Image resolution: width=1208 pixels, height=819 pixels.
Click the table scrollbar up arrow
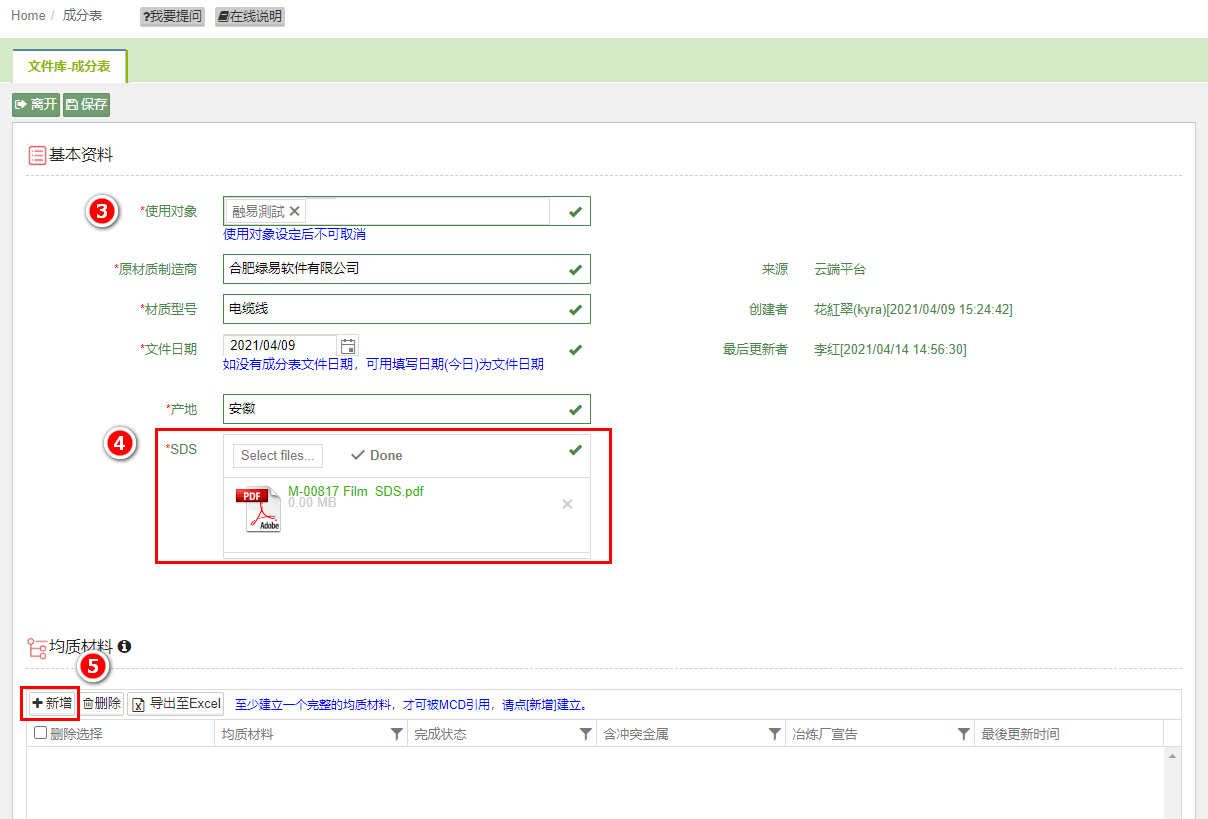(1173, 756)
